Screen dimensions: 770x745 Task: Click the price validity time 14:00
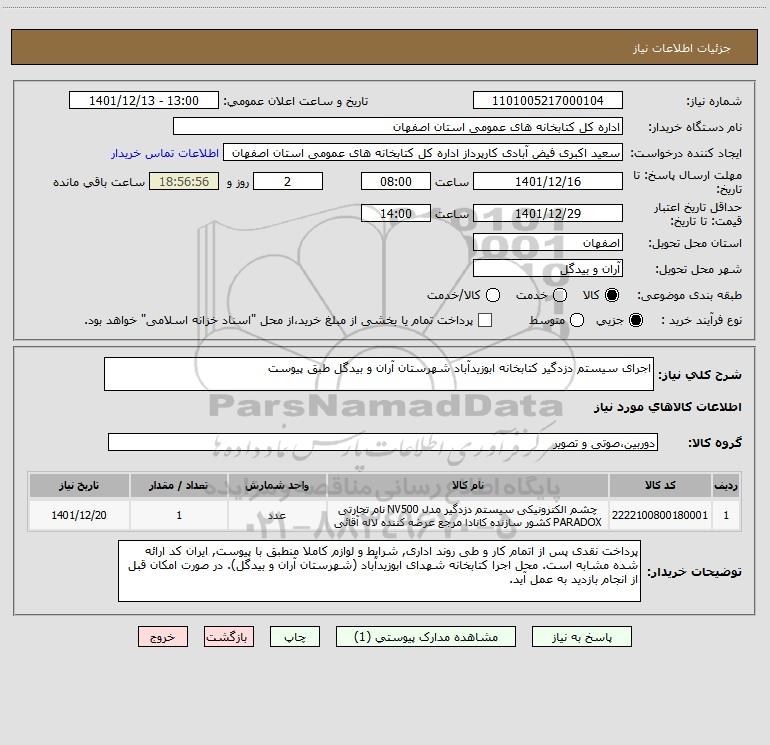pos(396,213)
